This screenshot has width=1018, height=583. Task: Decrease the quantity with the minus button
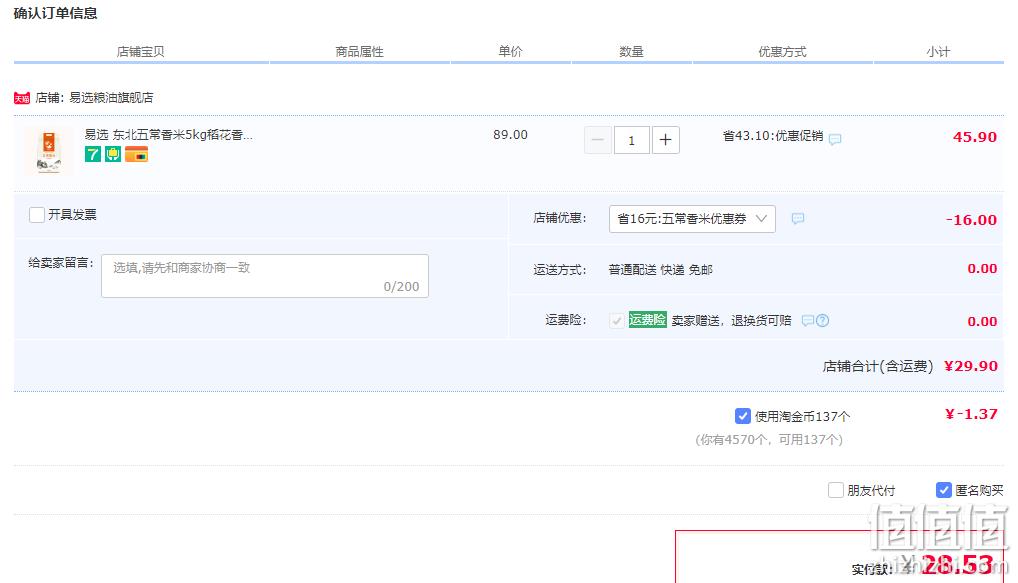coord(598,140)
